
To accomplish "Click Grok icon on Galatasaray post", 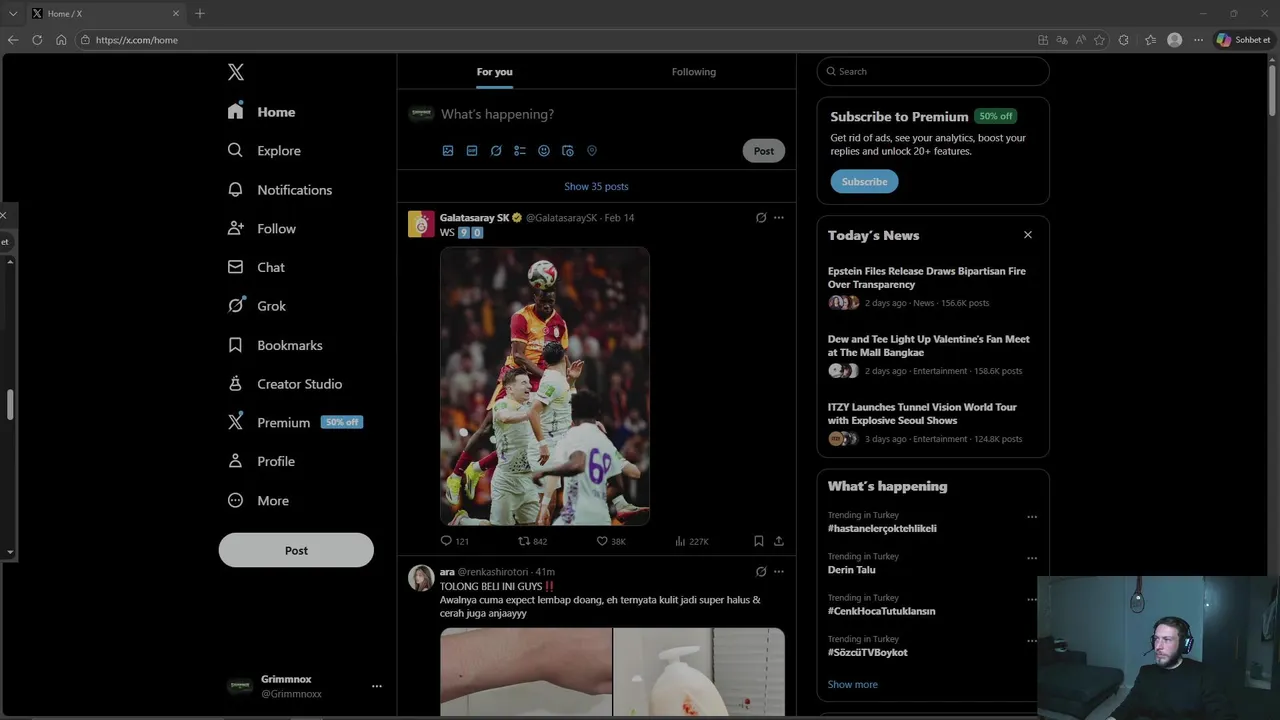I will [x=761, y=218].
